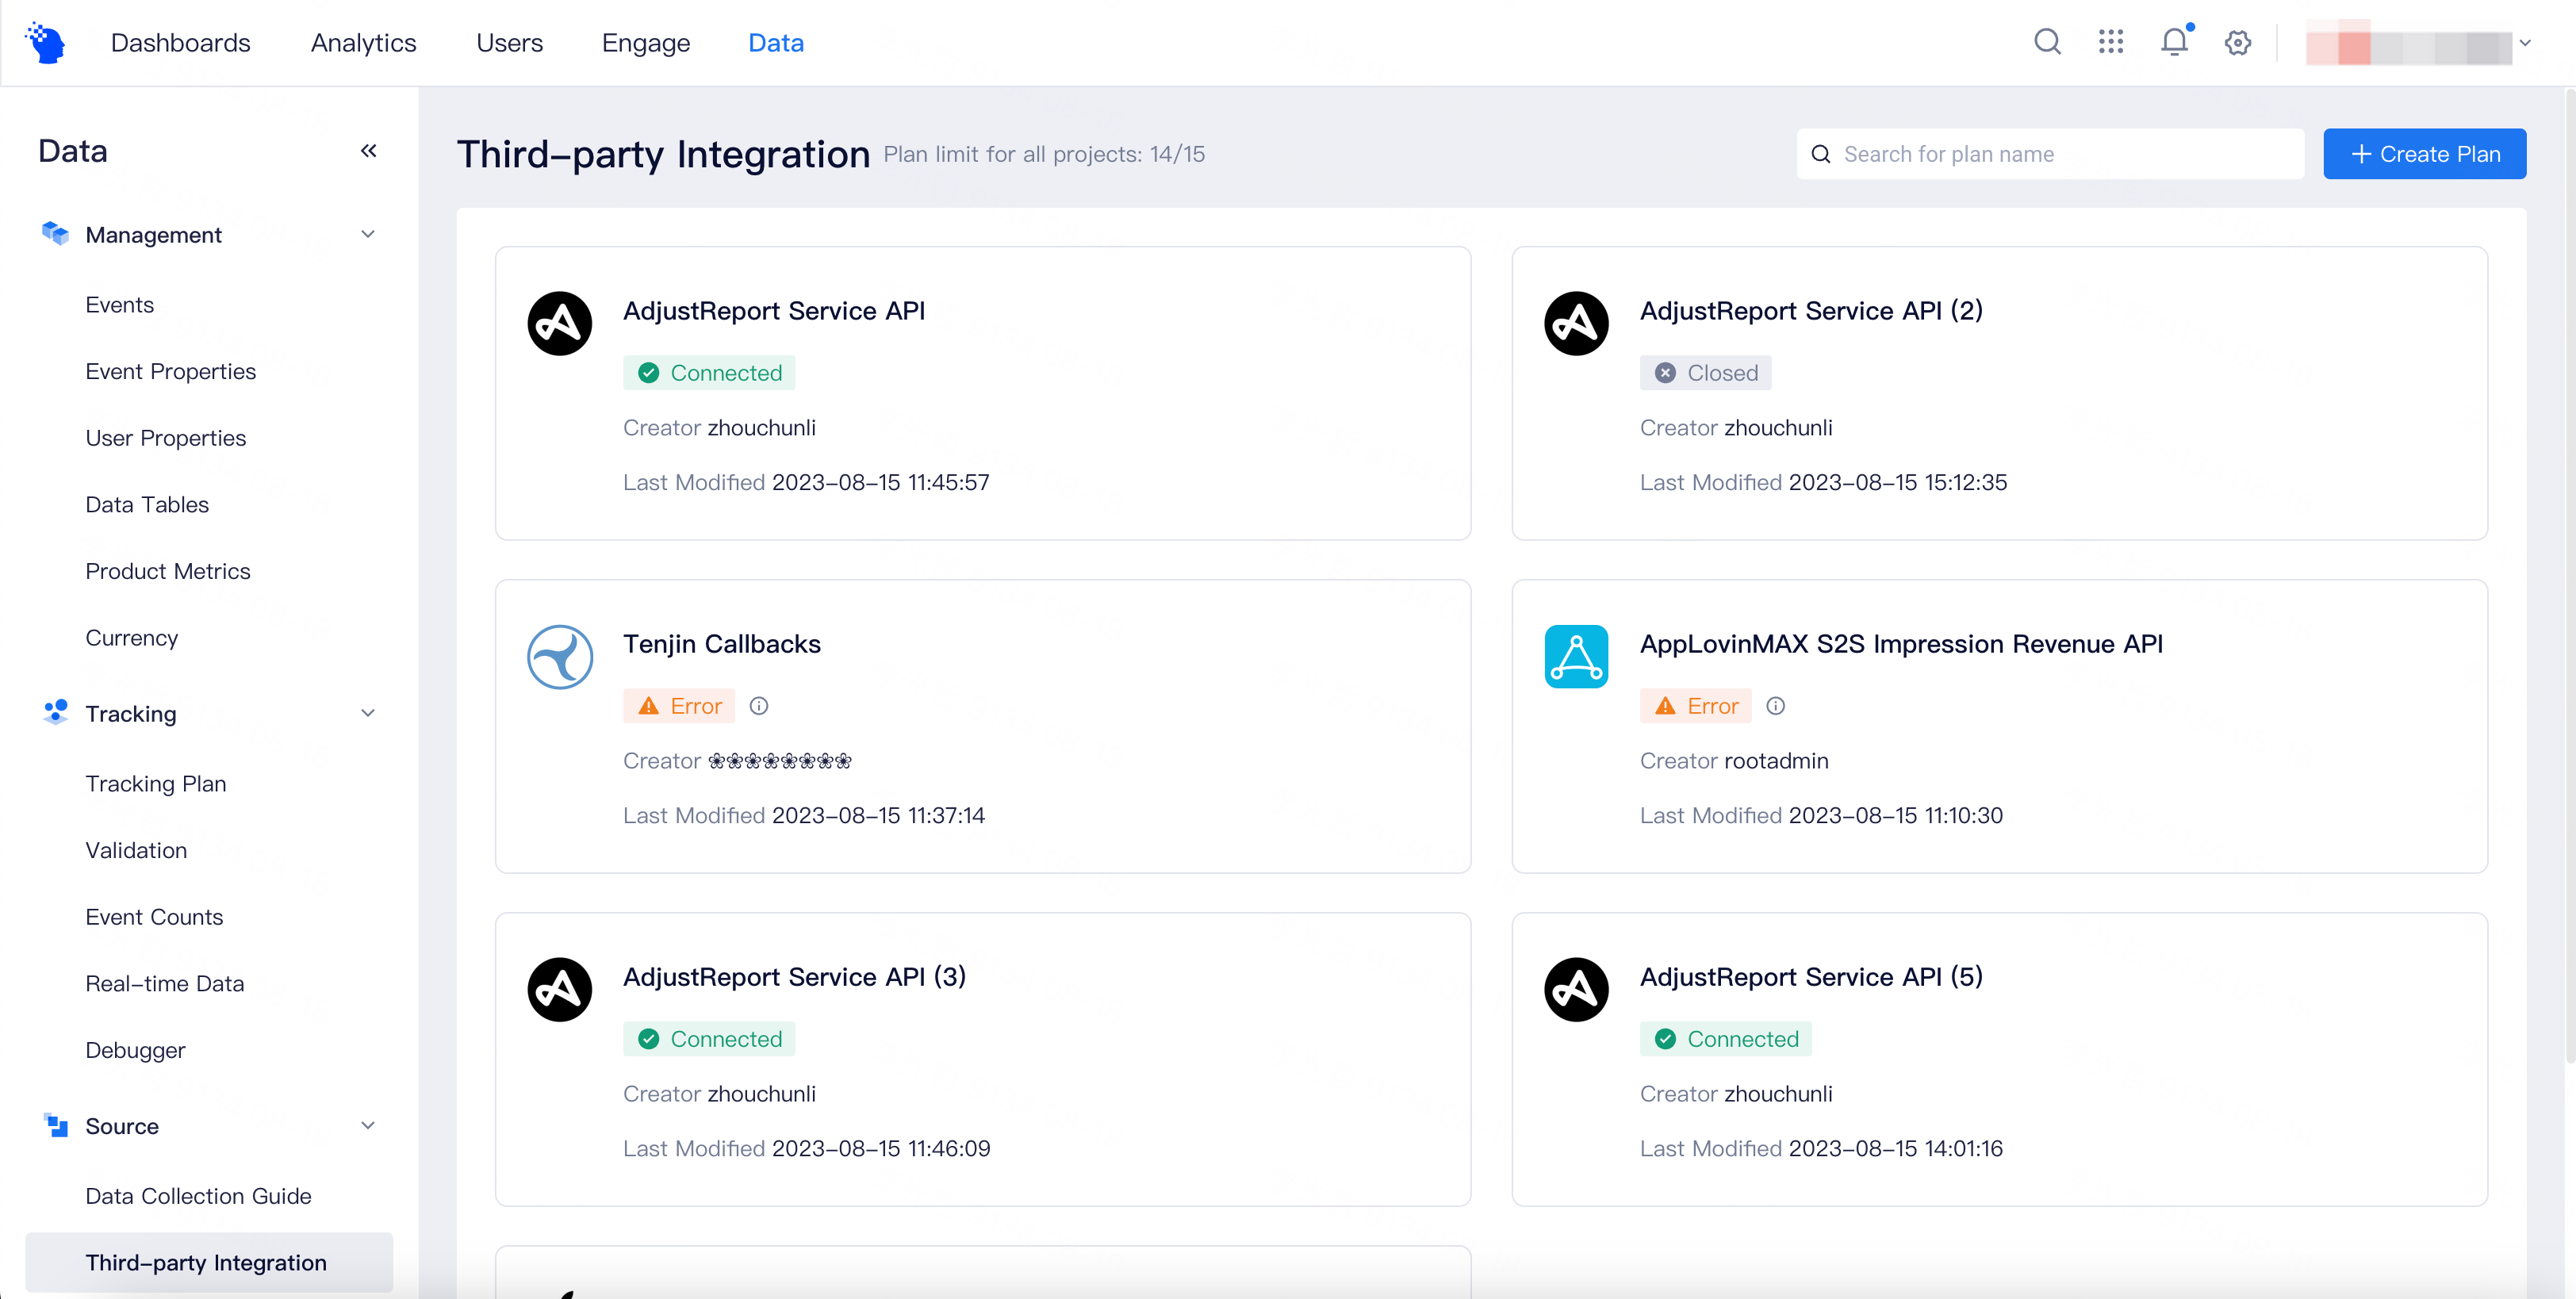Click the AppLovin icon on the AppLovinMAX card
This screenshot has height=1299, width=2576.
(x=1576, y=657)
